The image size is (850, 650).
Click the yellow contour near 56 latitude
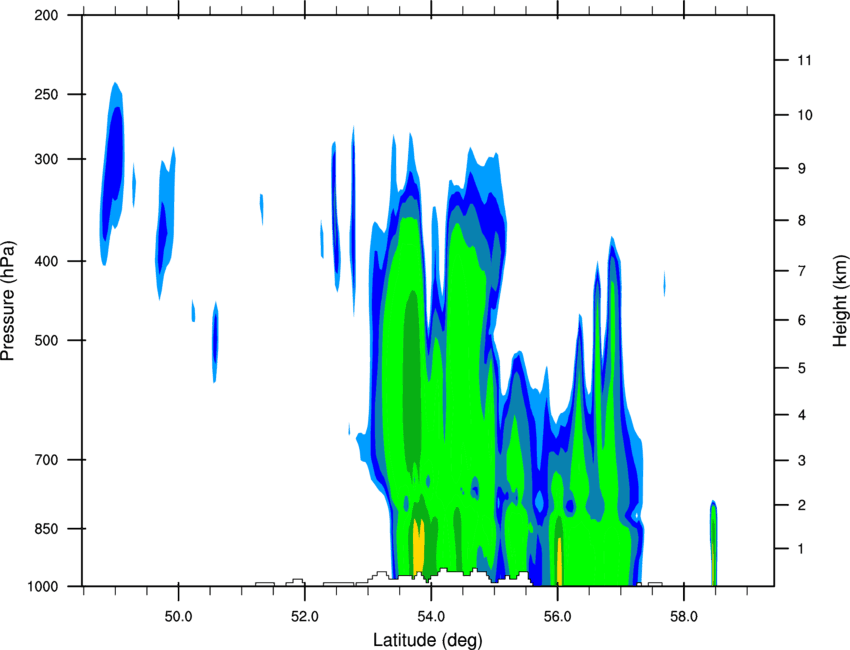559,561
